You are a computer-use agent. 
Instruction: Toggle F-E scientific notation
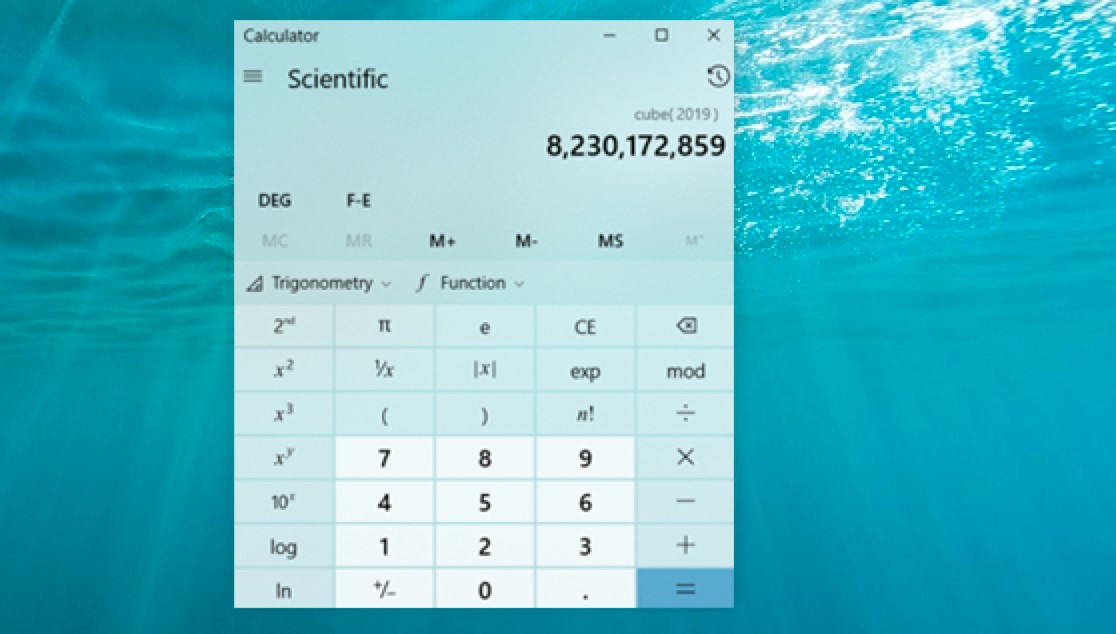click(358, 200)
